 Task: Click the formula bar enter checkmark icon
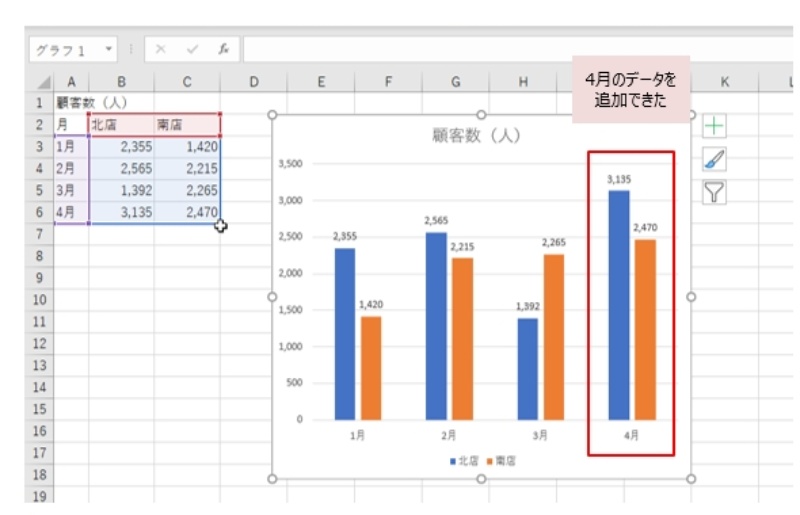click(191, 49)
